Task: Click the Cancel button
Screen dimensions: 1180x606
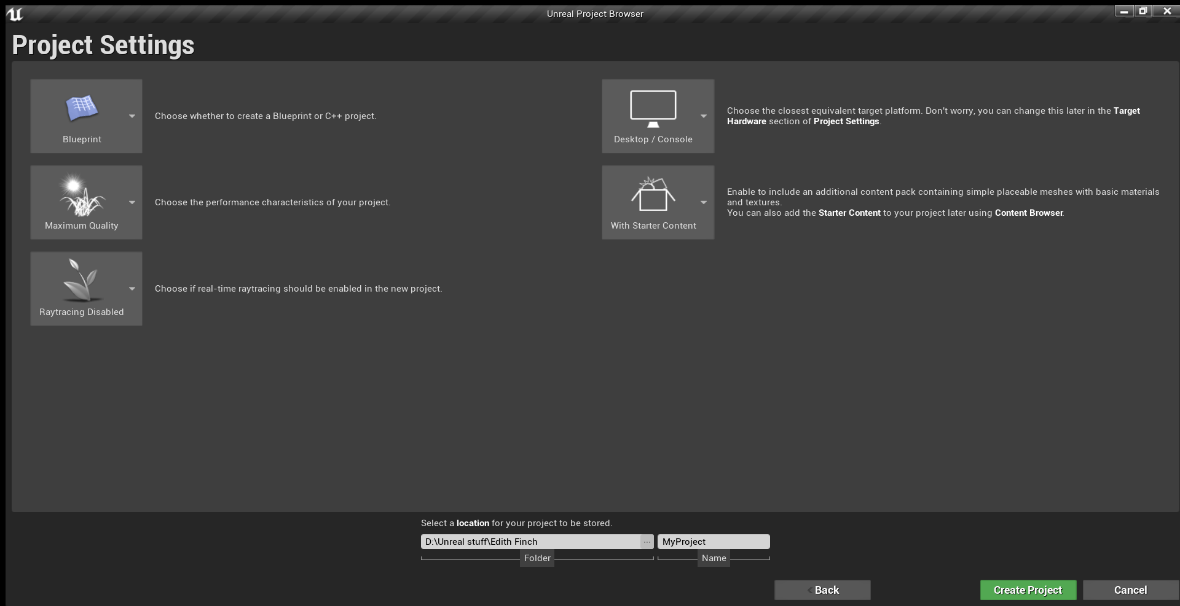Action: coord(1130,590)
